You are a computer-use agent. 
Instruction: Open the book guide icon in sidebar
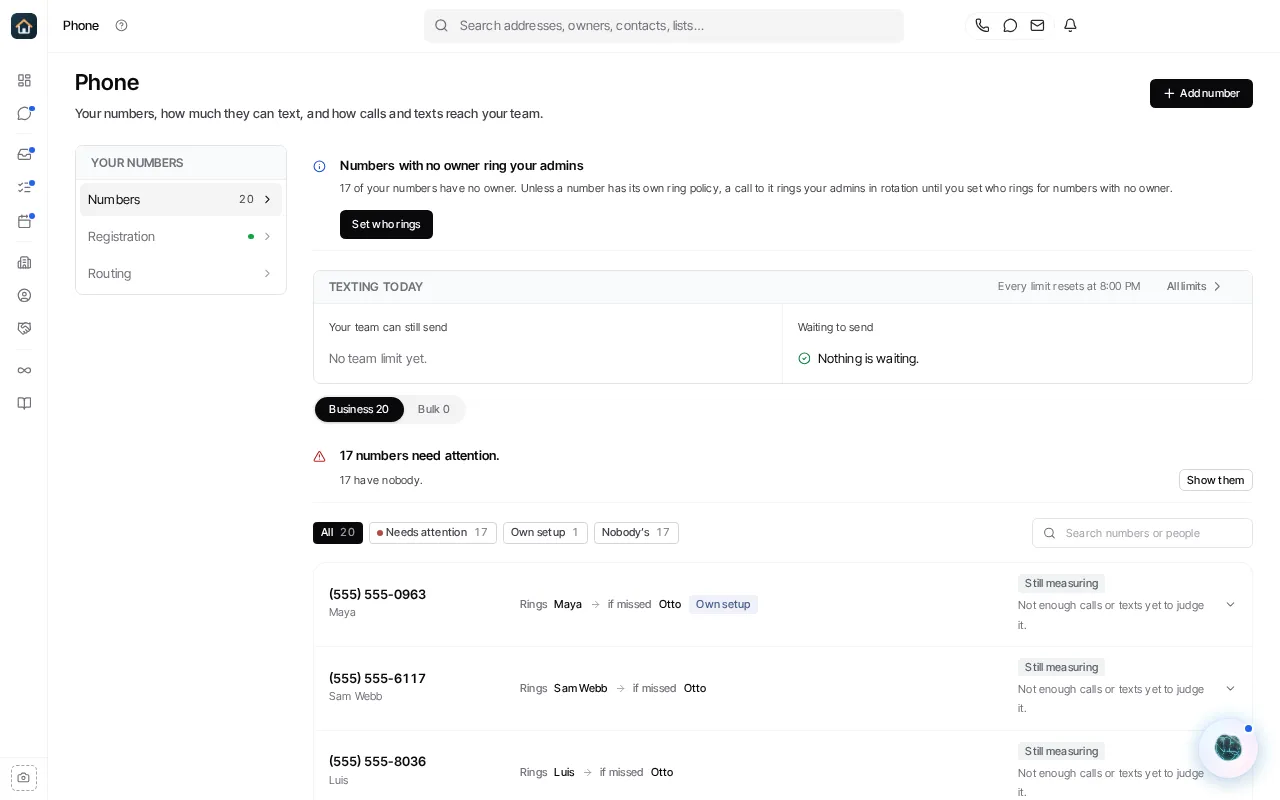click(24, 403)
